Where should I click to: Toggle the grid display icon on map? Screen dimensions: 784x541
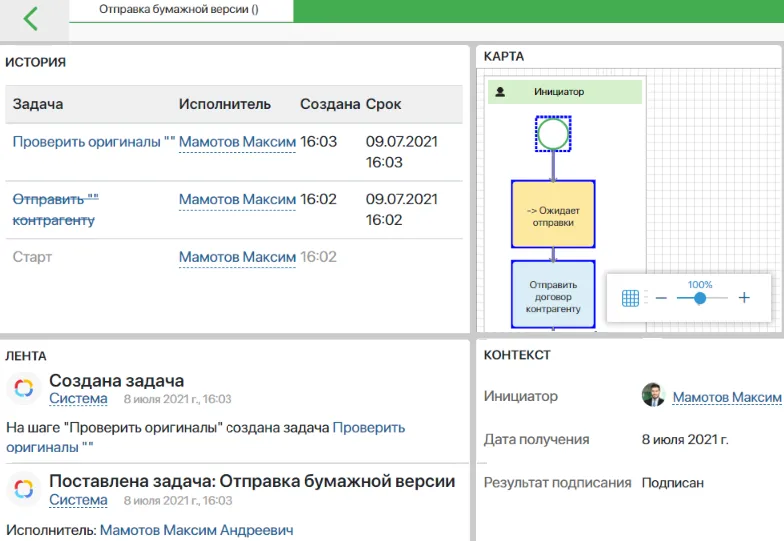pos(630,298)
